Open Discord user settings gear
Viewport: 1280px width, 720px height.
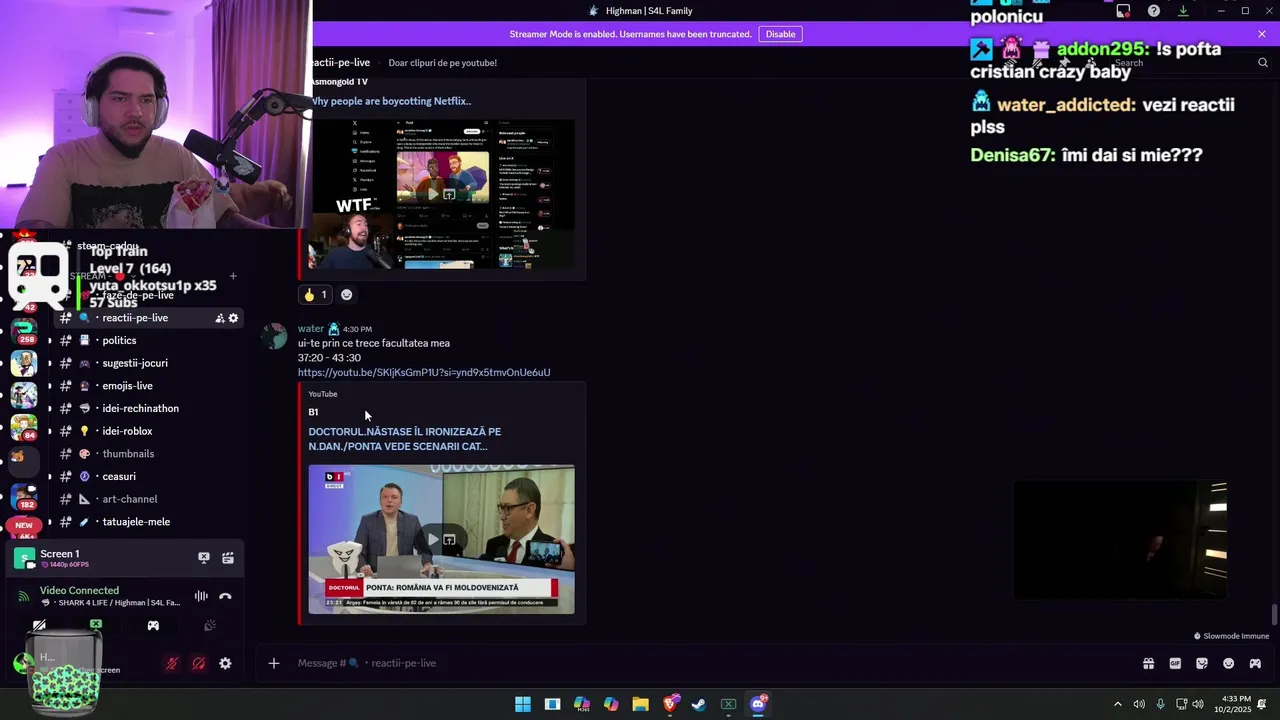pos(225,663)
